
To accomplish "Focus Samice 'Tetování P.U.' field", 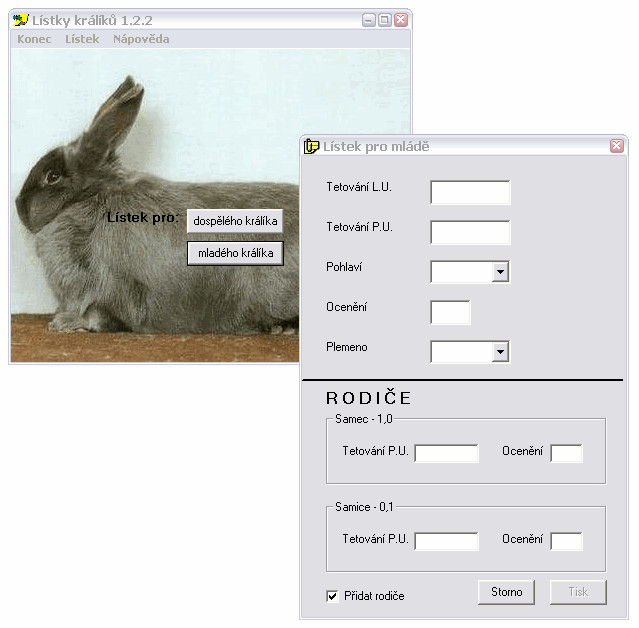I will (x=446, y=541).
